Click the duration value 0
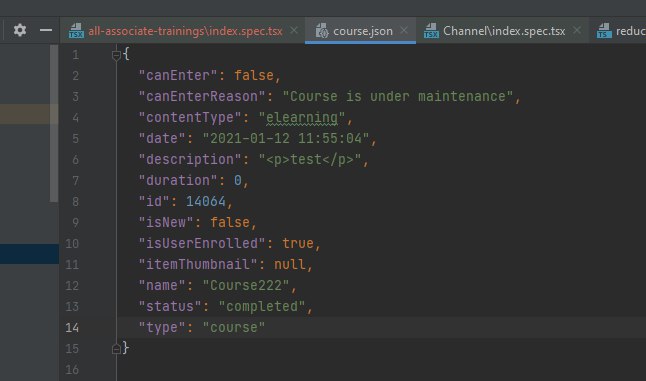Viewport: 646px width, 381px height. click(238, 180)
